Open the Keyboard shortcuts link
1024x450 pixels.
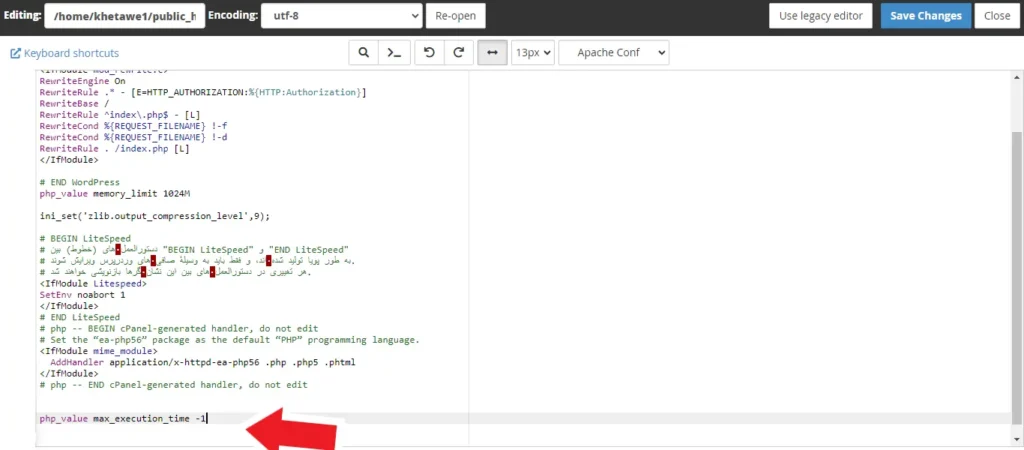(x=64, y=53)
